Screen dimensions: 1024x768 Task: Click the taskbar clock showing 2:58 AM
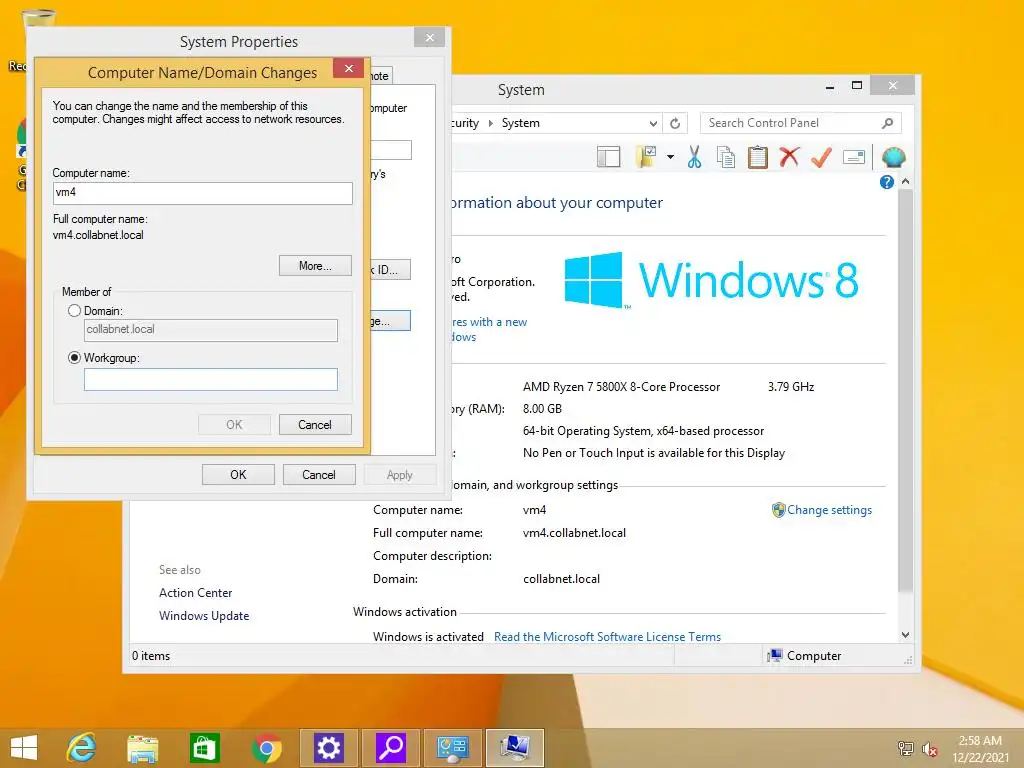(980, 749)
